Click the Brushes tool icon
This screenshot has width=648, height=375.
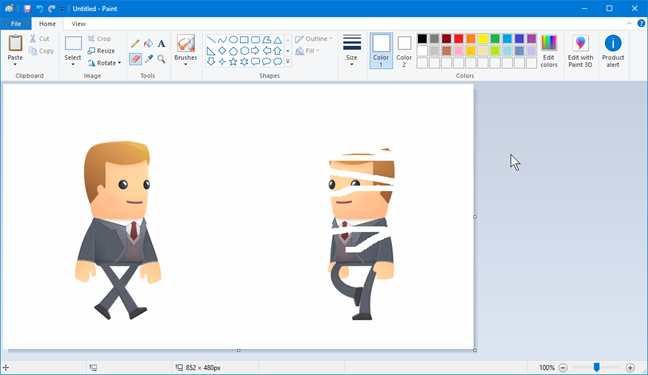coord(186,43)
